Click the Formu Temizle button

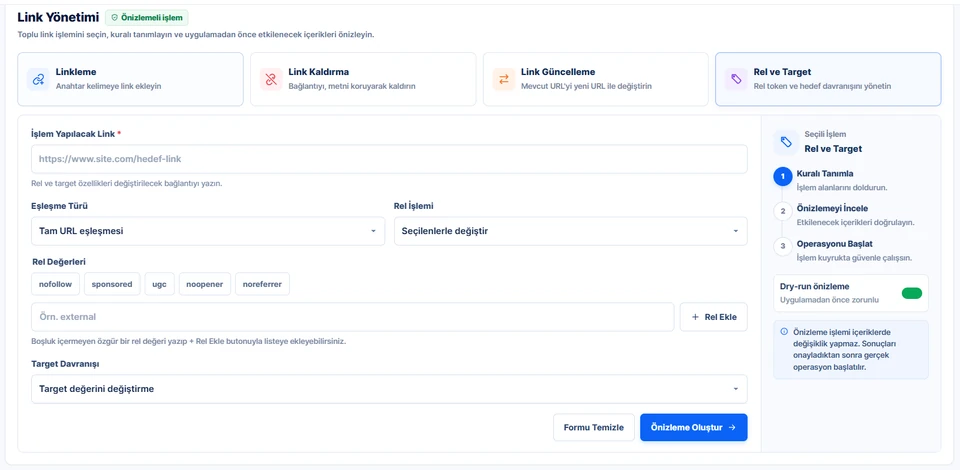tap(594, 427)
